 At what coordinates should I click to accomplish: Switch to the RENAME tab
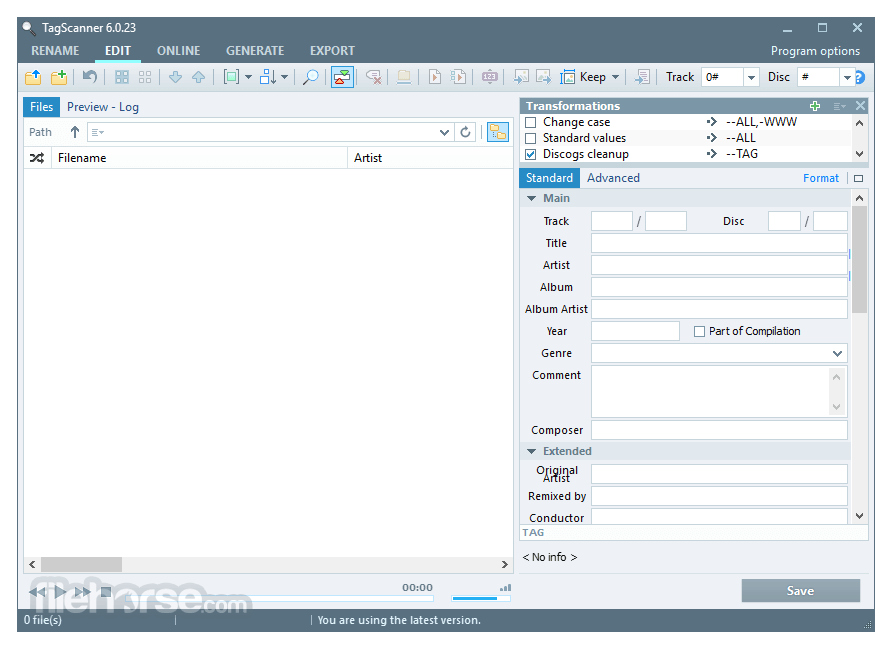[x=55, y=51]
